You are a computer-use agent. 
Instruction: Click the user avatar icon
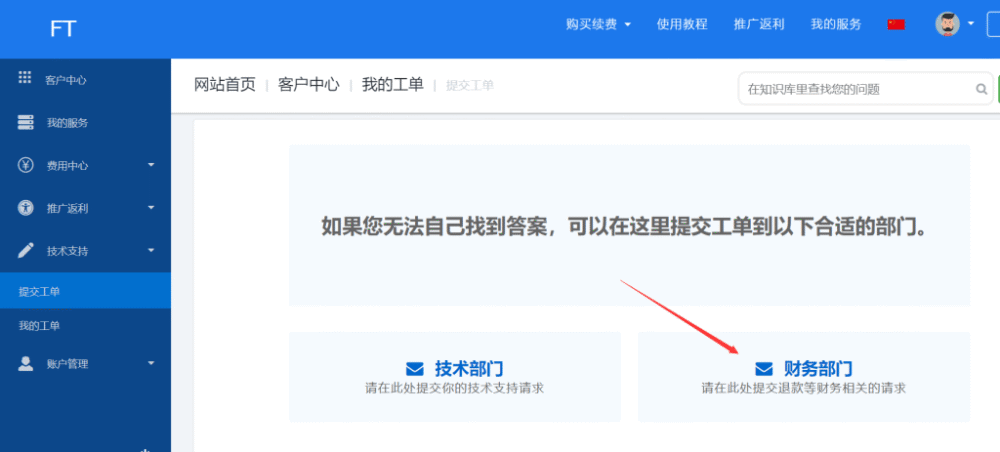[947, 24]
